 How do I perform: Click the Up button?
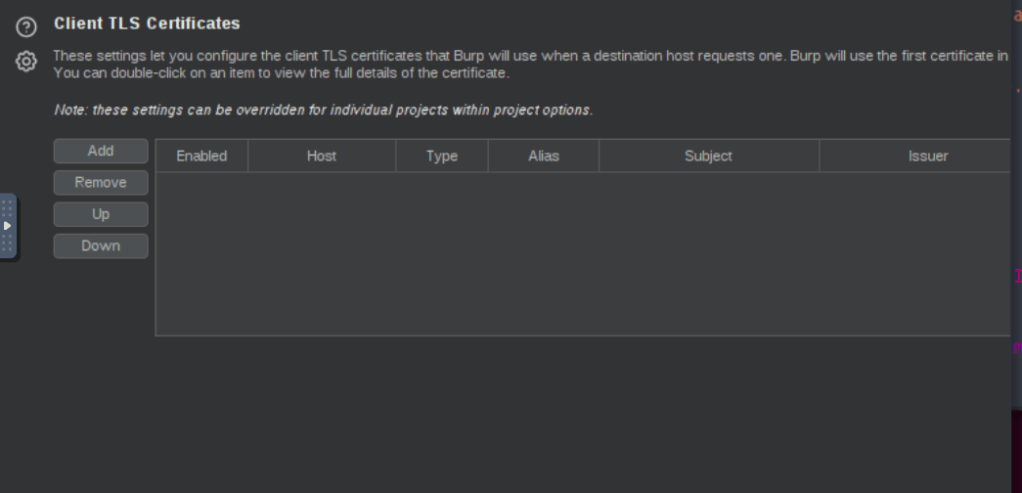click(x=101, y=214)
